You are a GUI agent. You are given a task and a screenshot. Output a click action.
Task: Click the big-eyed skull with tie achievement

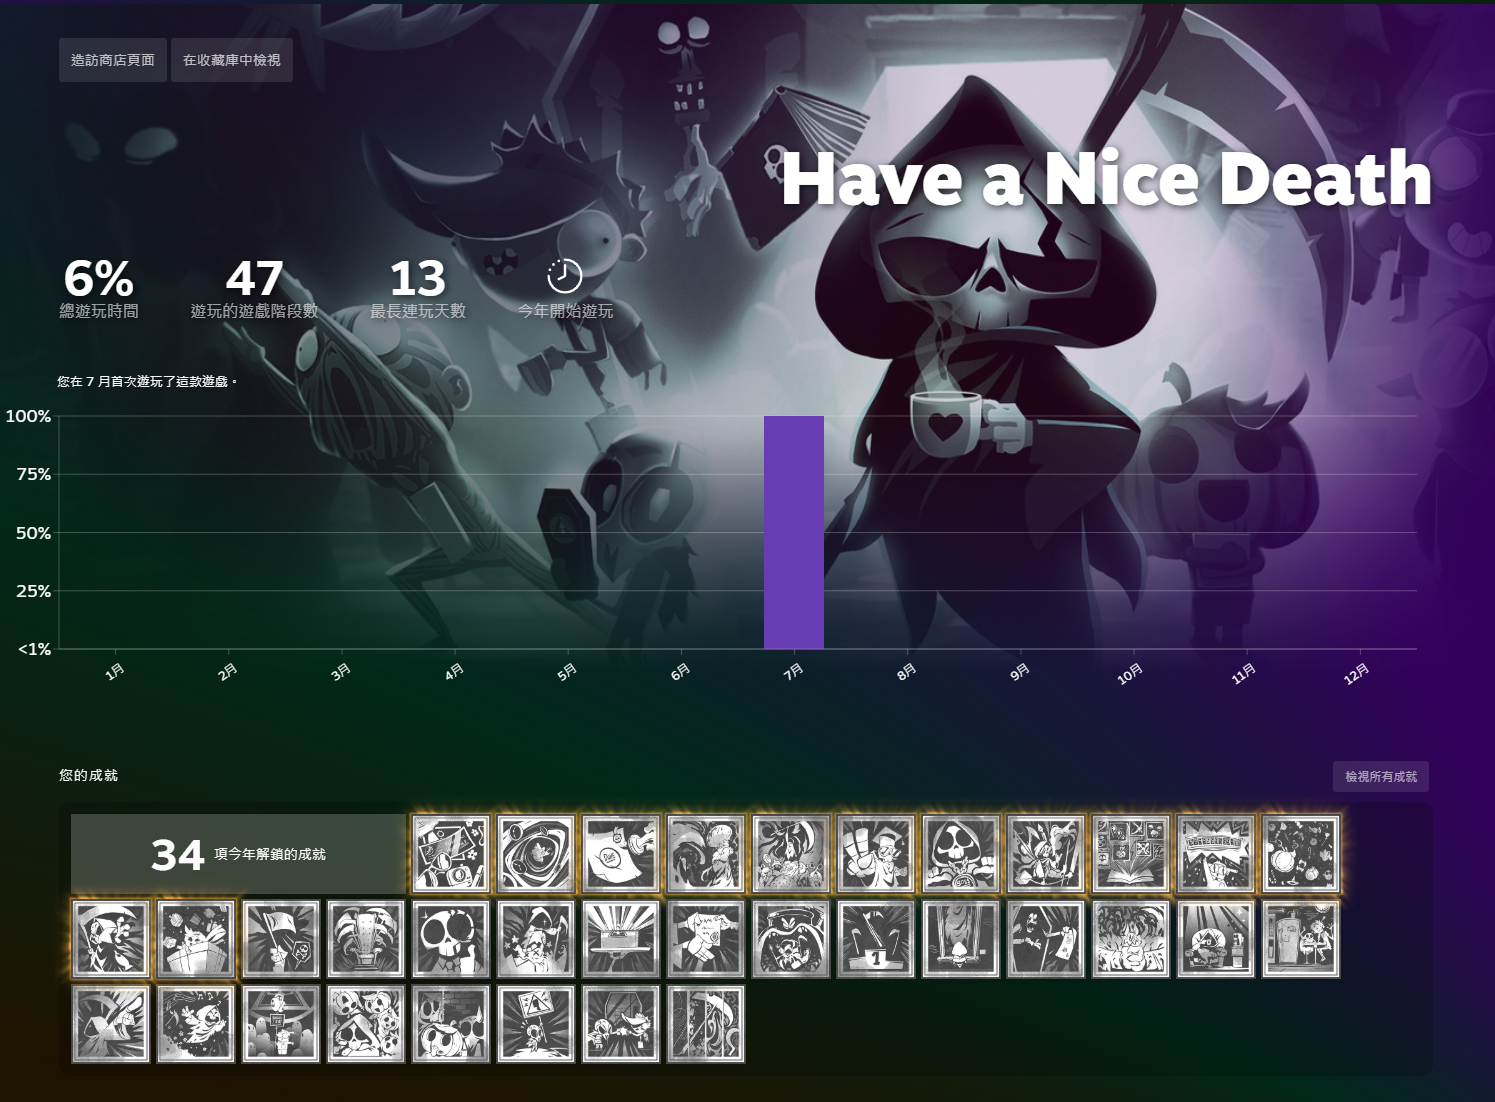pos(451,939)
